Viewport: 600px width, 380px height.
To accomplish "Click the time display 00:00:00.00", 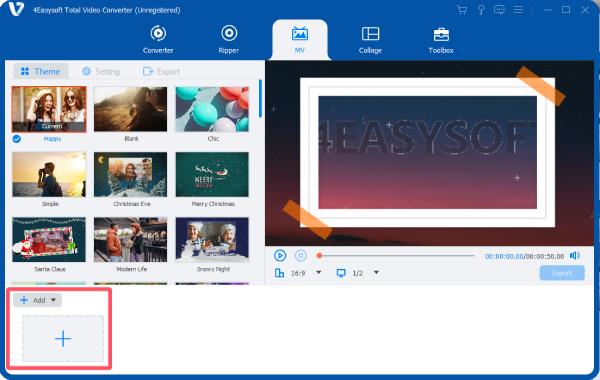I will (504, 256).
